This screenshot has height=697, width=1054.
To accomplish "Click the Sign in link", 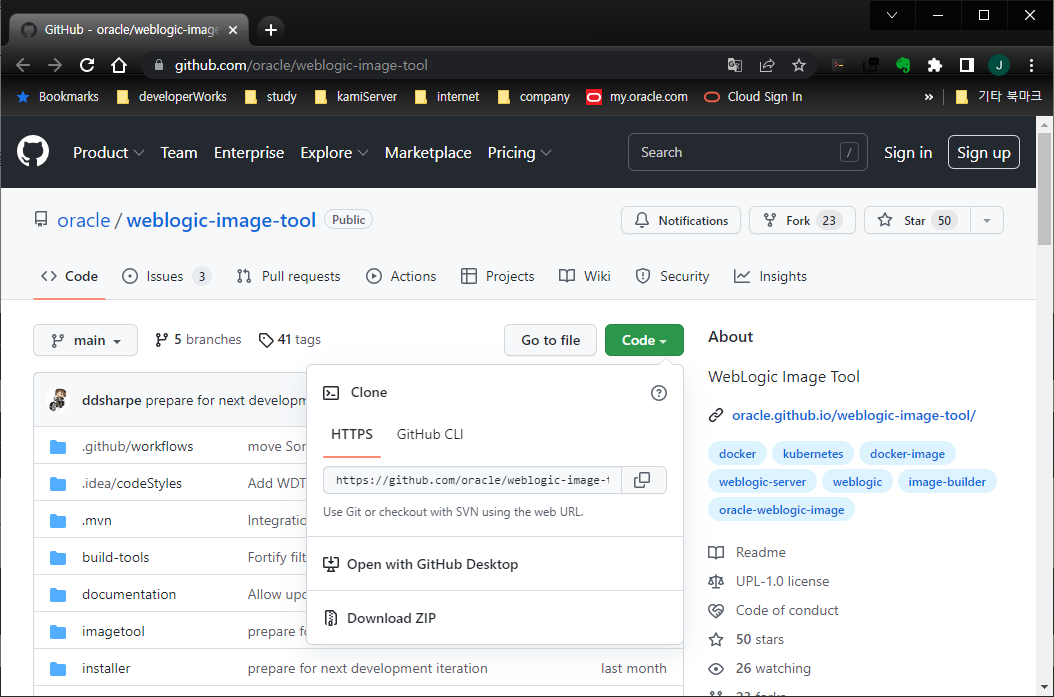I will point(908,153).
